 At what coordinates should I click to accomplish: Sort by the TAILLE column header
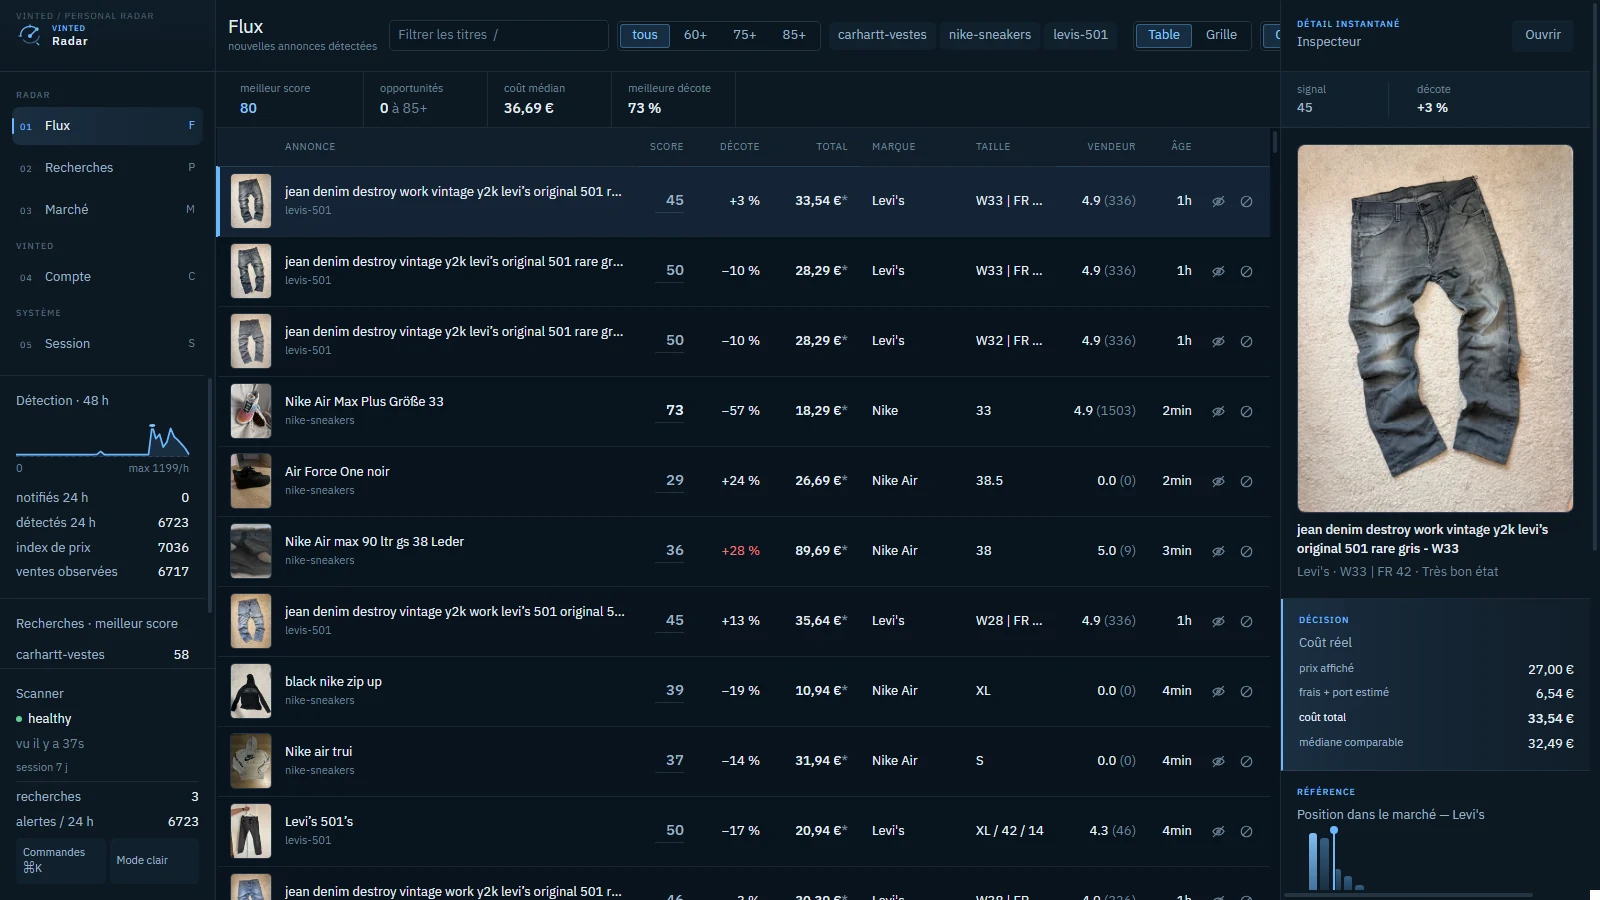click(993, 147)
